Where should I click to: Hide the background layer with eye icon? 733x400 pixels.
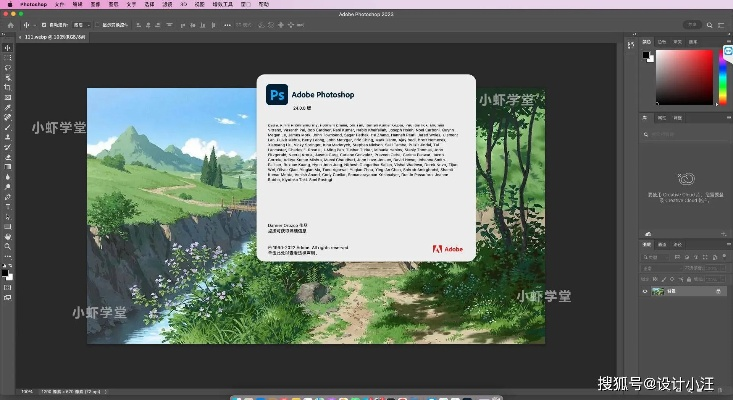(644, 291)
